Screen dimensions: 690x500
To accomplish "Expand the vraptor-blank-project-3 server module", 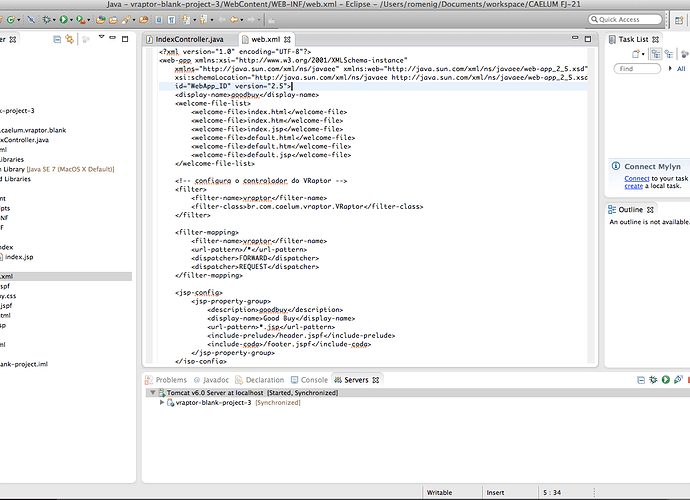I will (162, 402).
